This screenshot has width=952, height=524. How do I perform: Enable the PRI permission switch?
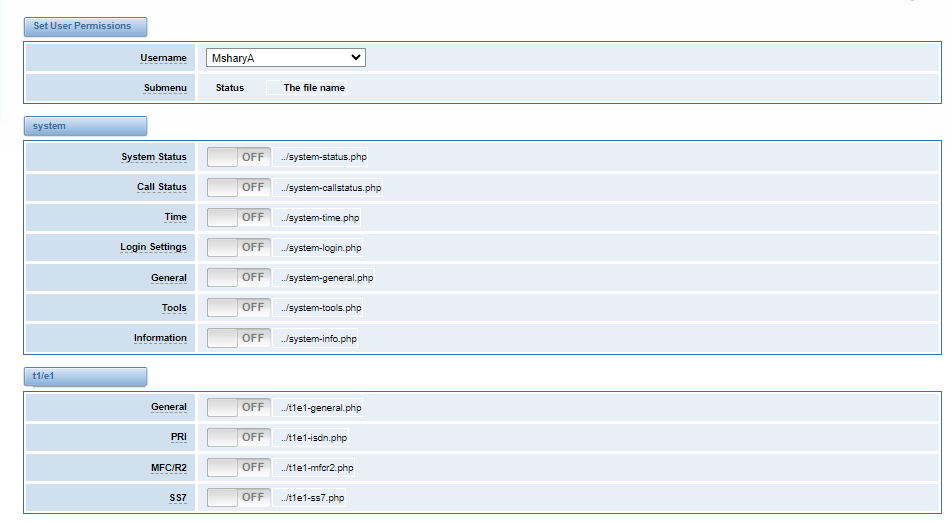239,437
